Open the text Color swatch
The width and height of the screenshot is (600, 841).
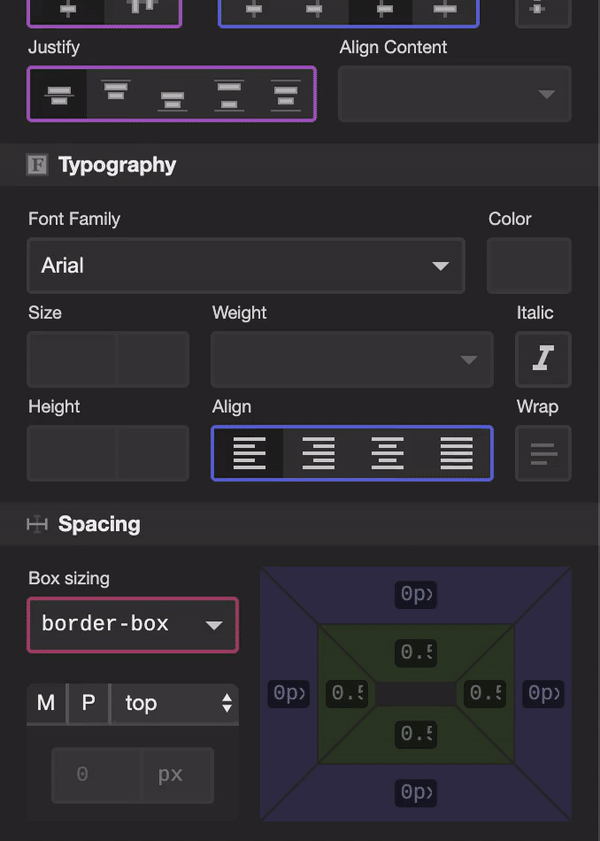click(x=529, y=265)
